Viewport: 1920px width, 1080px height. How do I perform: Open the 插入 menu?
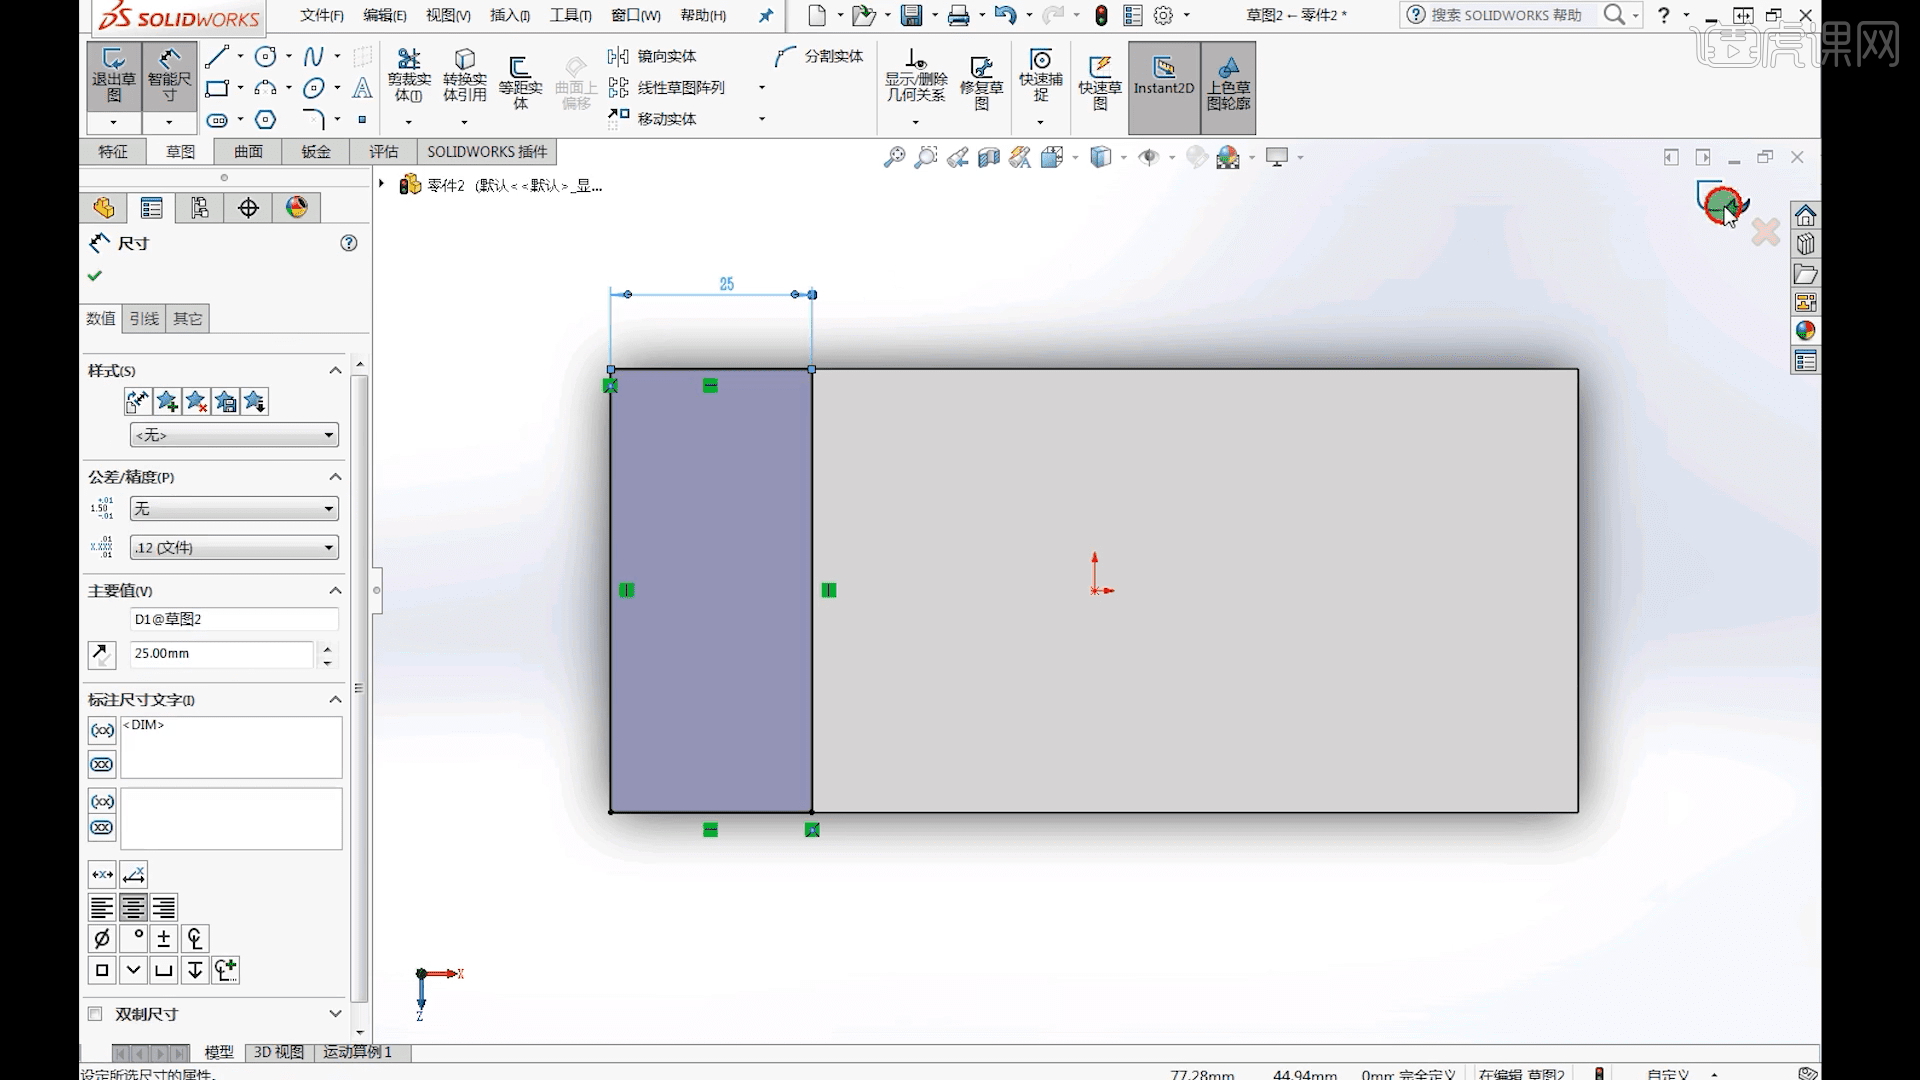(508, 15)
